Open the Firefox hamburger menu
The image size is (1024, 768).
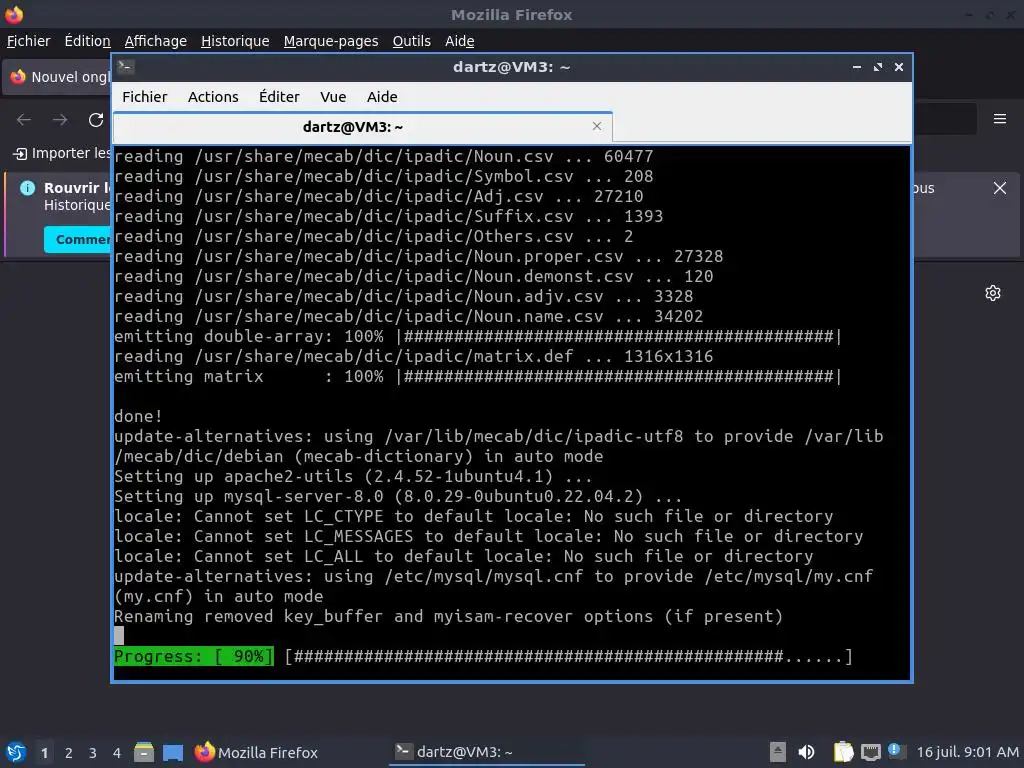point(1000,119)
